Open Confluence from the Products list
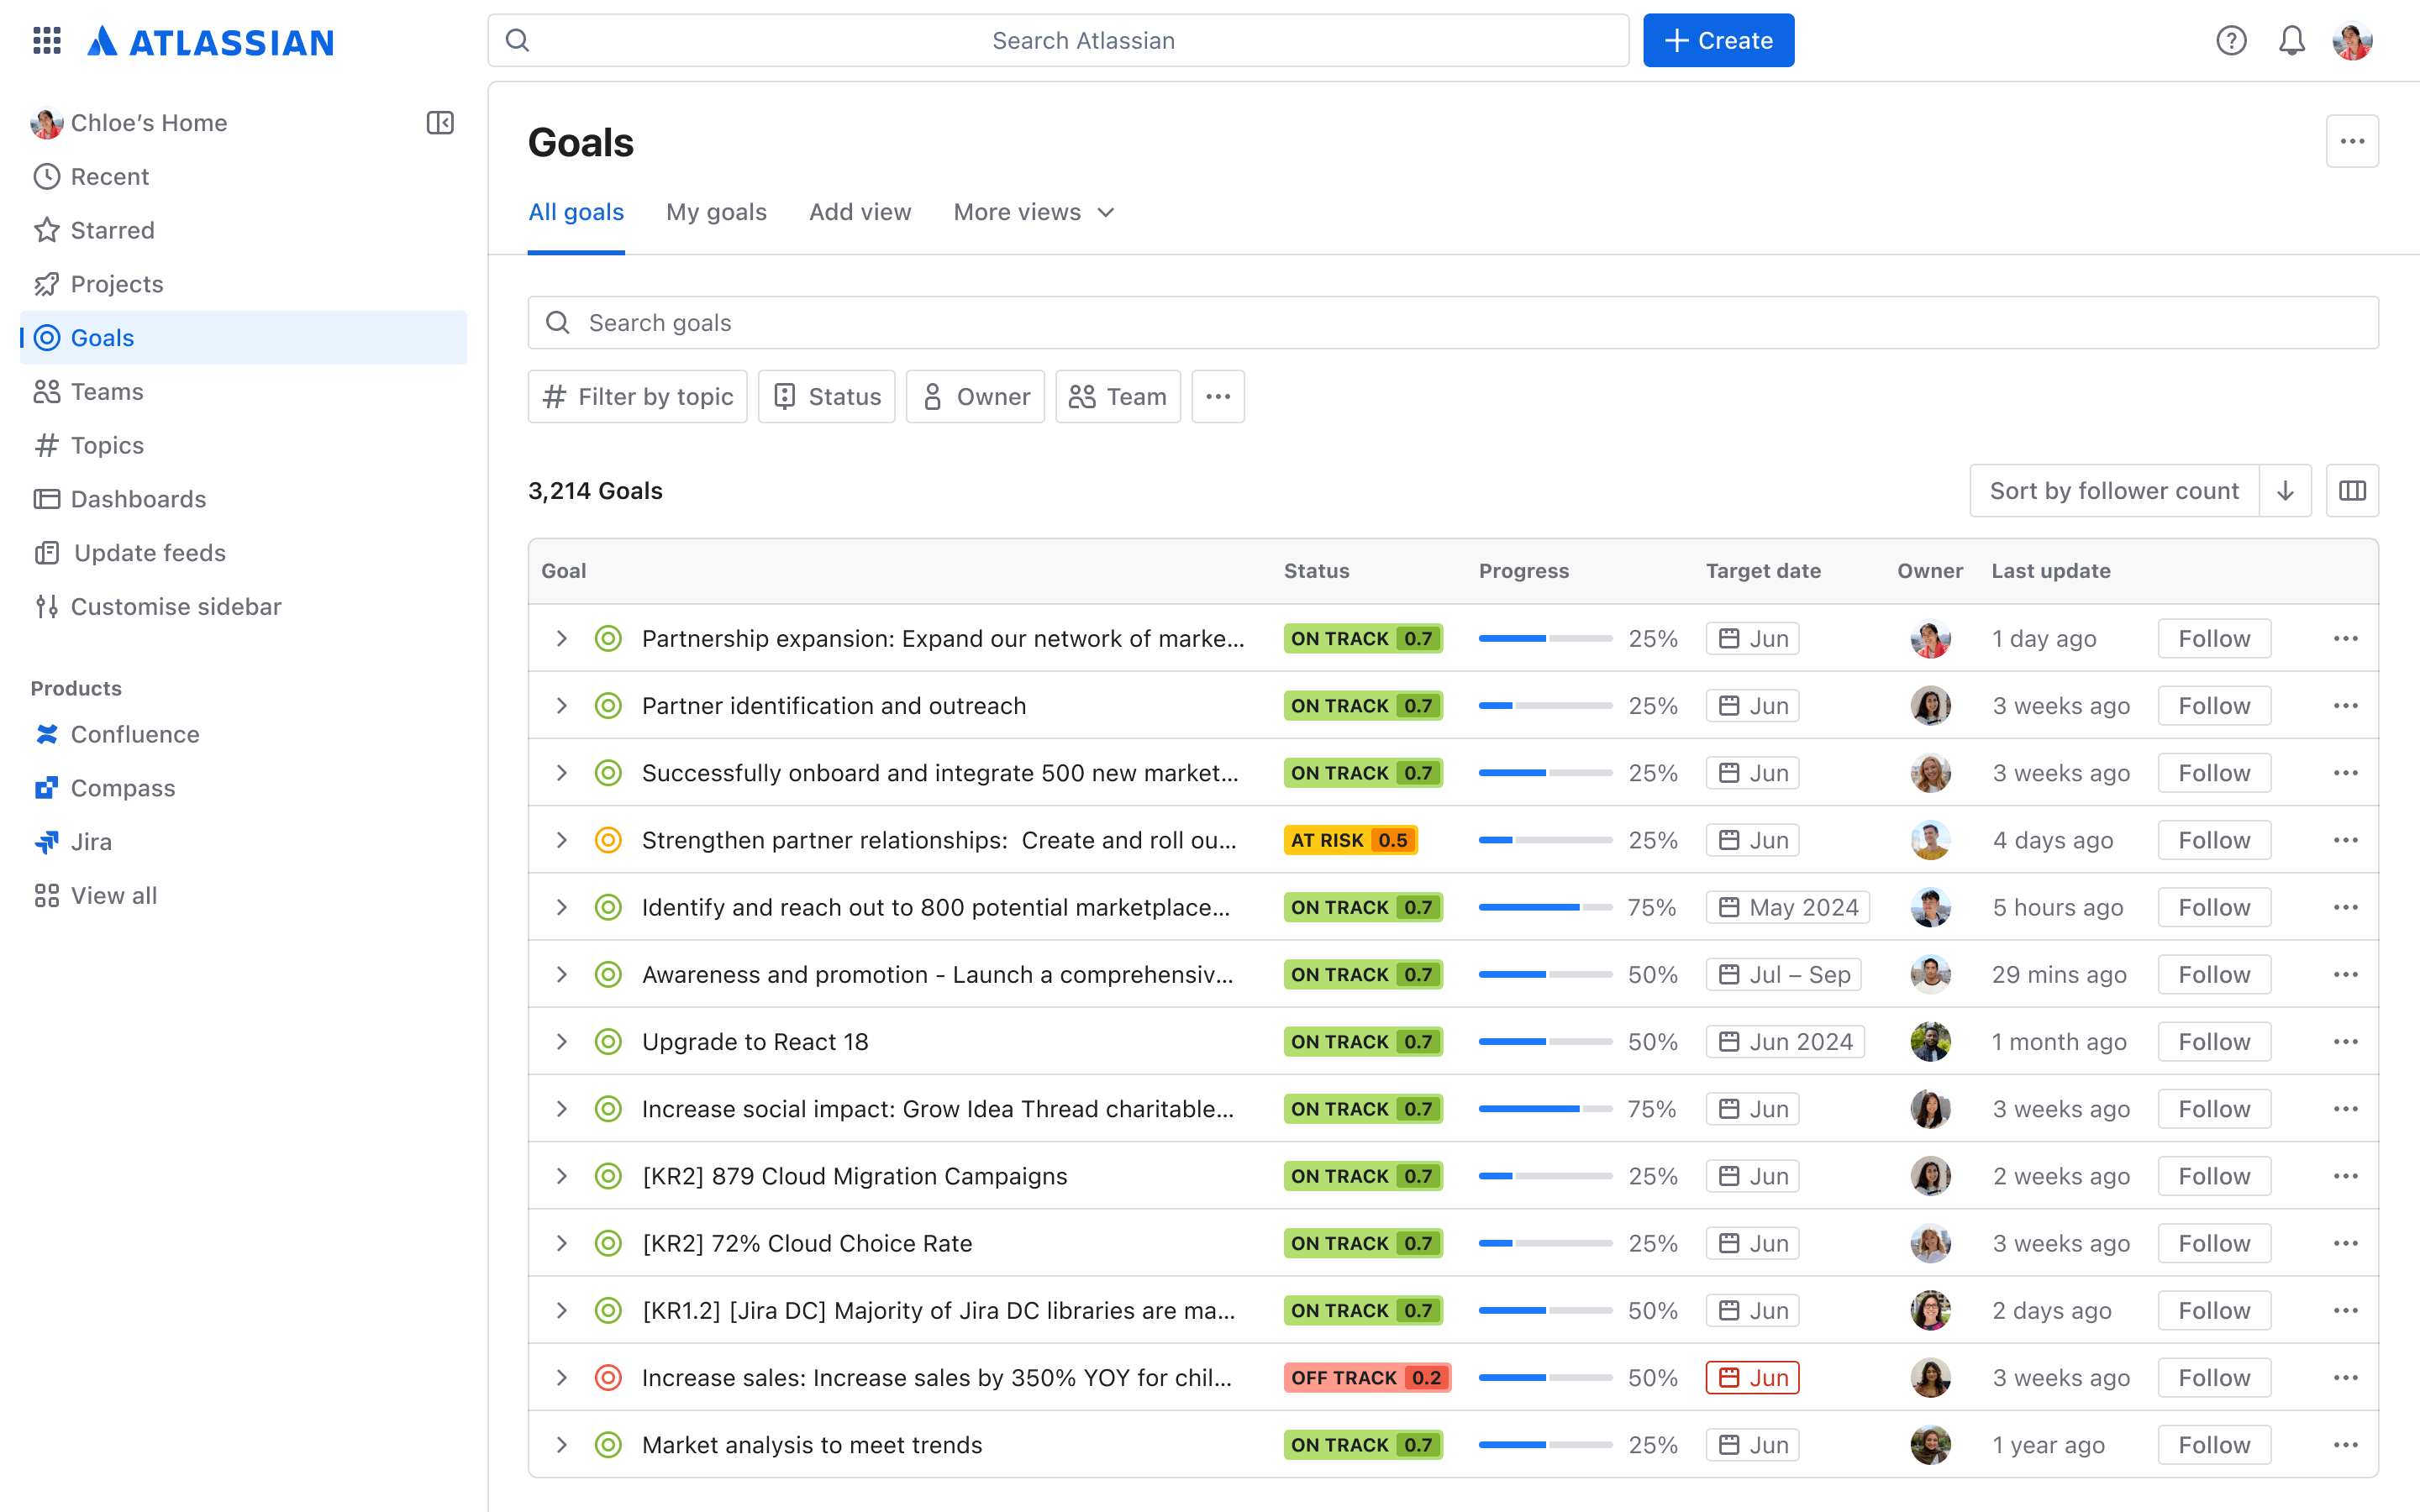Screen dimensions: 2420x1512 click(134, 734)
